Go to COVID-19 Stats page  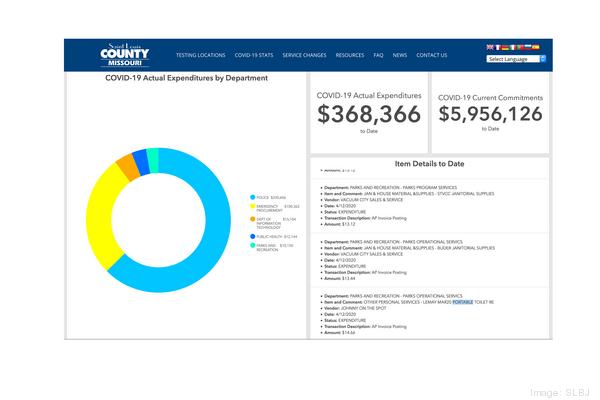pyautogui.click(x=254, y=55)
